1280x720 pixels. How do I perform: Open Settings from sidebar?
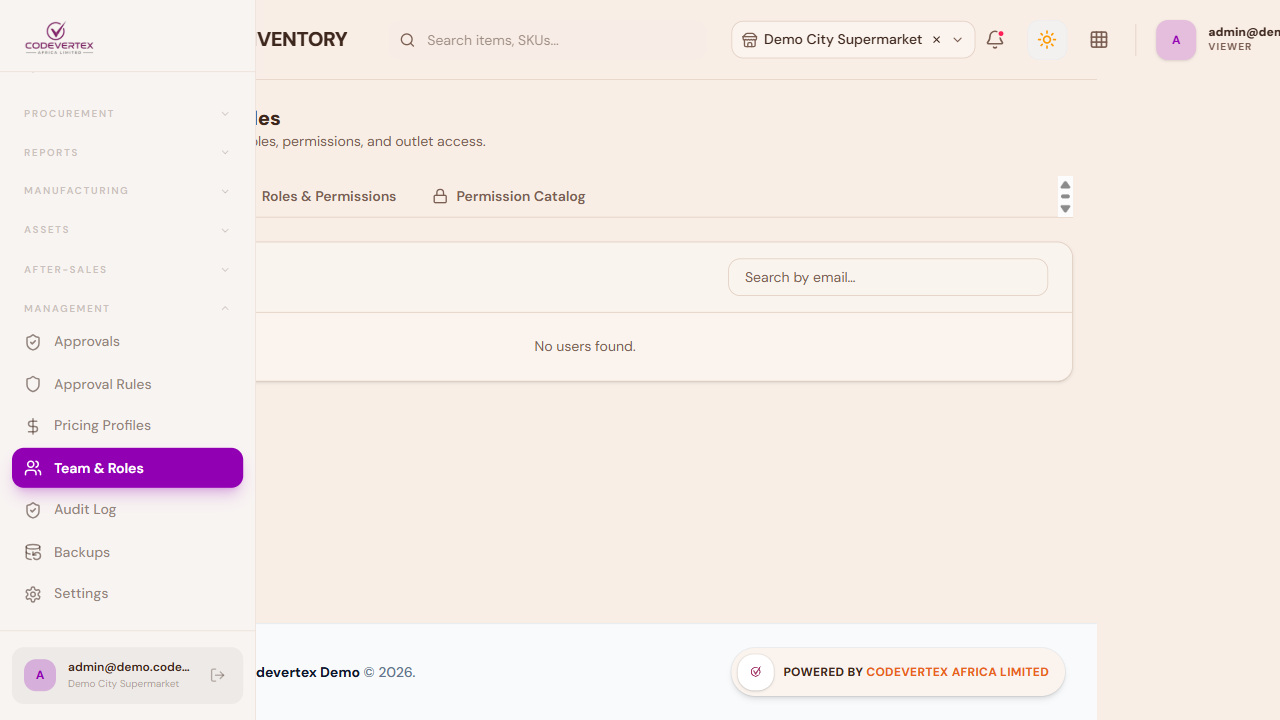(x=127, y=594)
